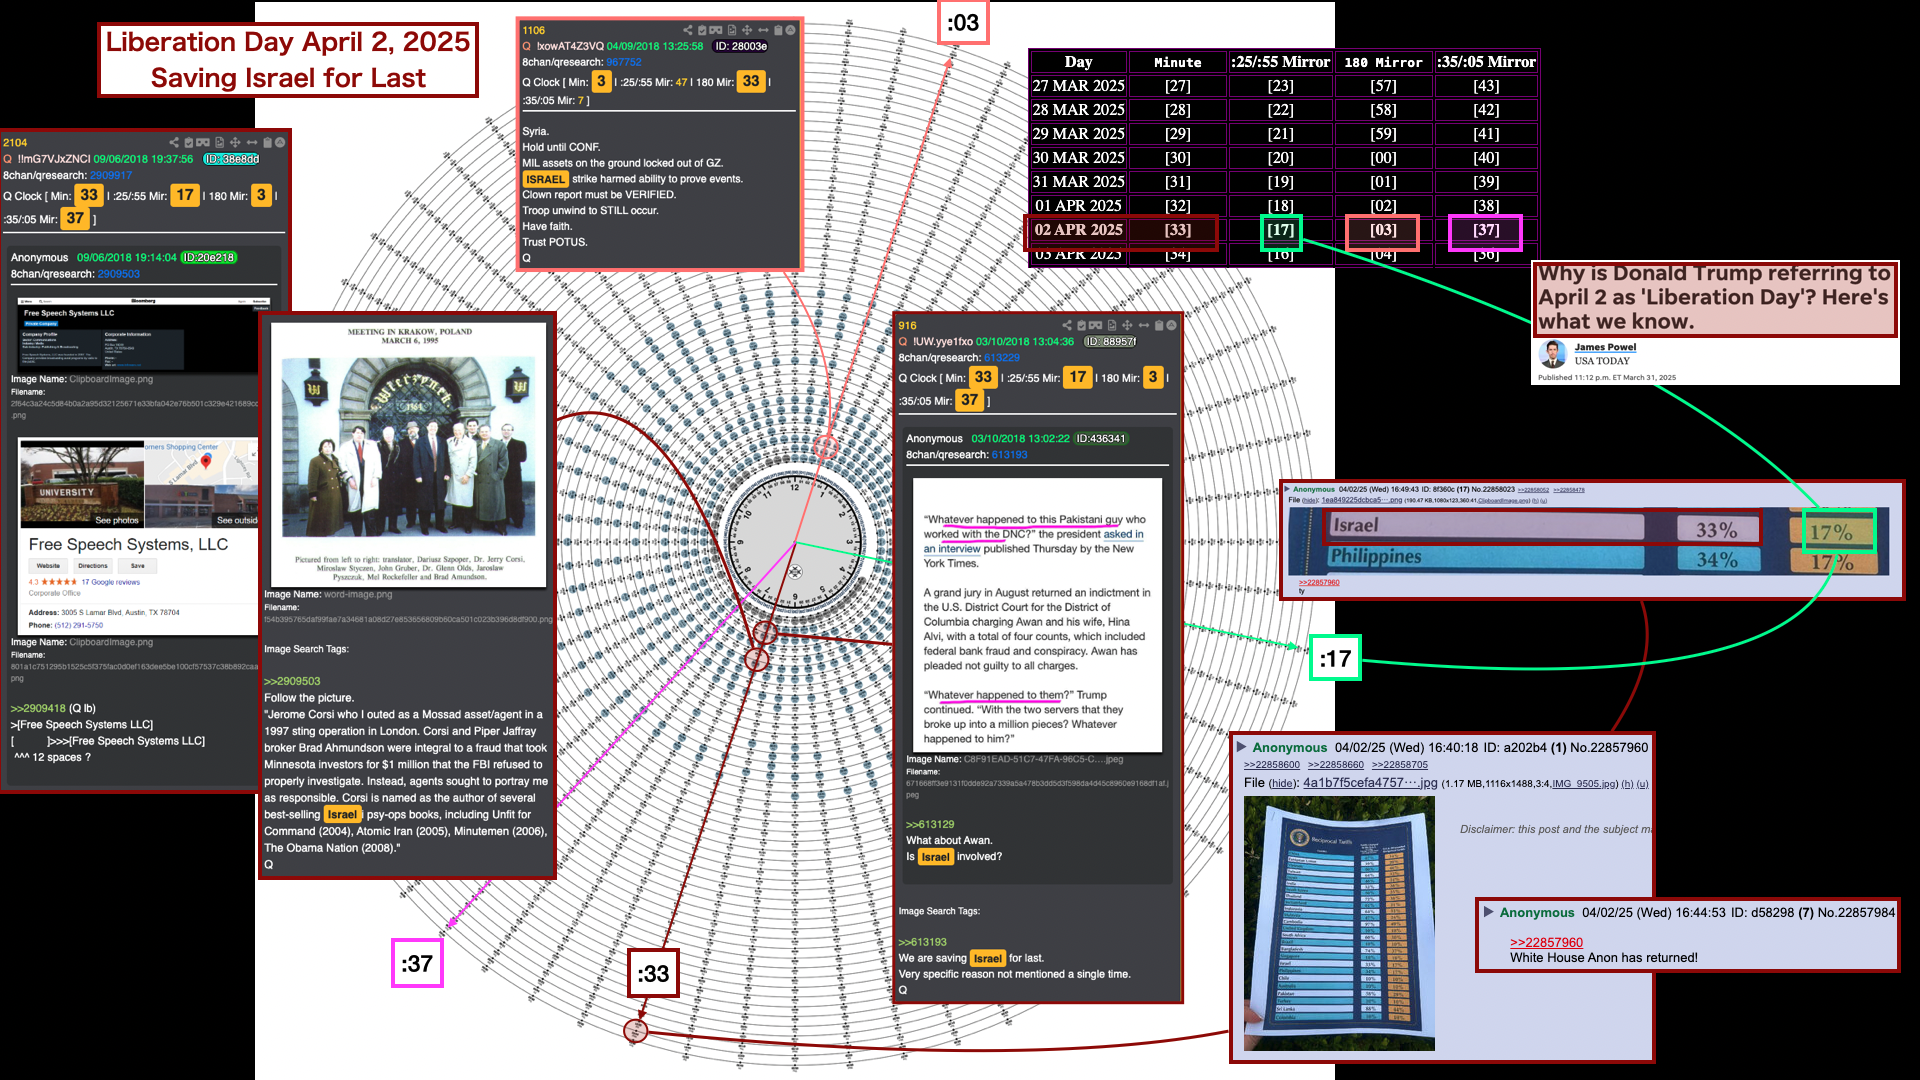Toggle hide on the 4a1b7f5cefa4757 file
The height and width of the screenshot is (1080, 1920).
[1280, 784]
